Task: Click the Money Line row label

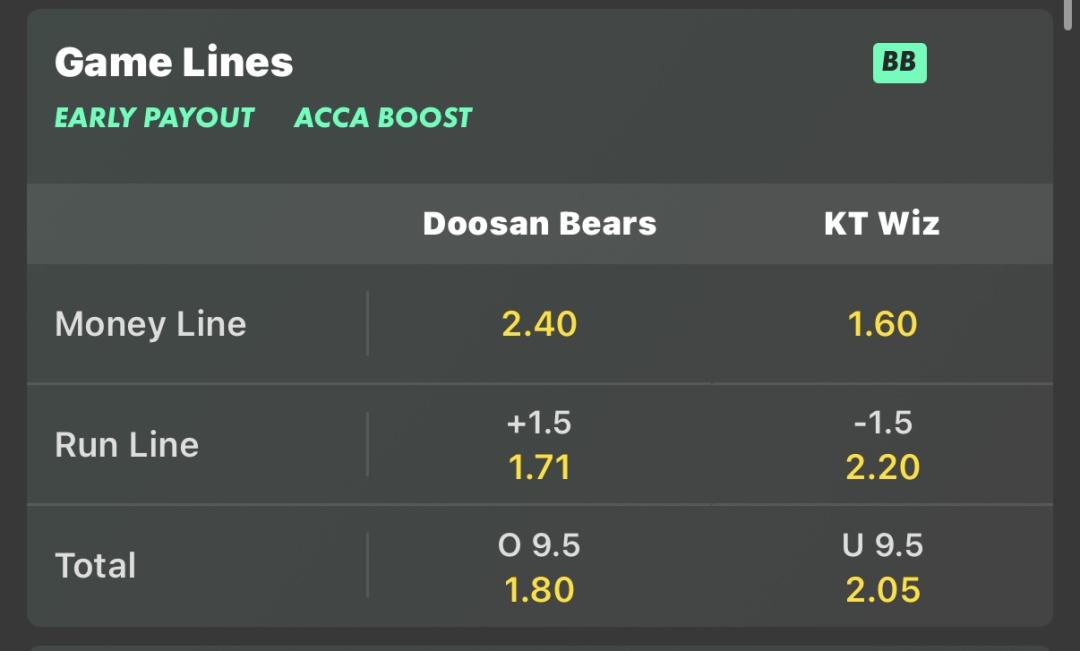Action: click(x=150, y=324)
